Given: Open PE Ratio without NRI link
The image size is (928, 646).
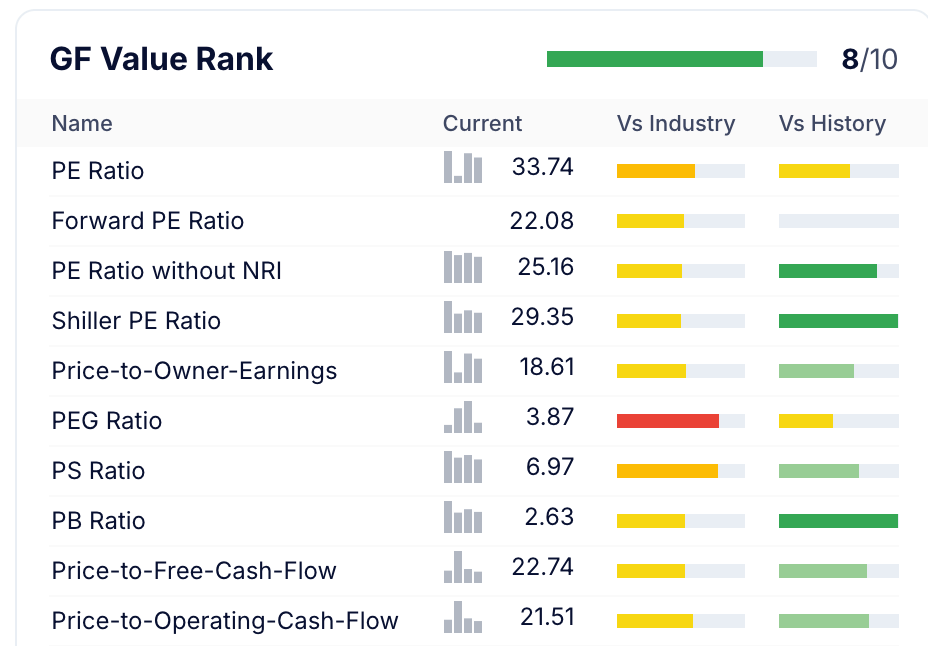Looking at the screenshot, I should click(166, 271).
